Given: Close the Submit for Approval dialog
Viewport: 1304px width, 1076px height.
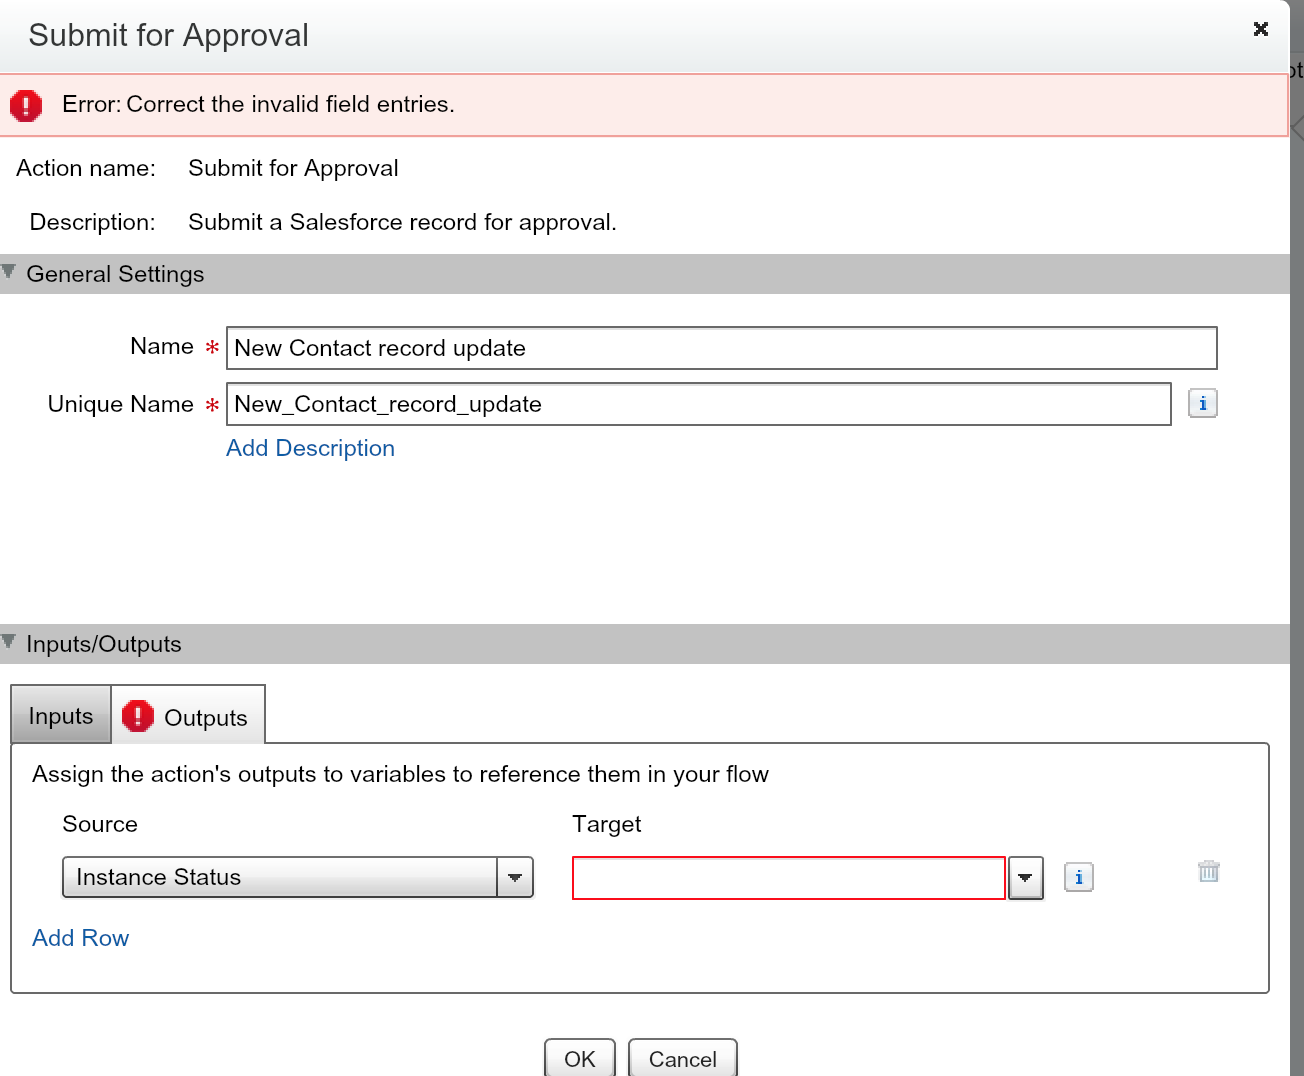Looking at the screenshot, I should 1261,29.
